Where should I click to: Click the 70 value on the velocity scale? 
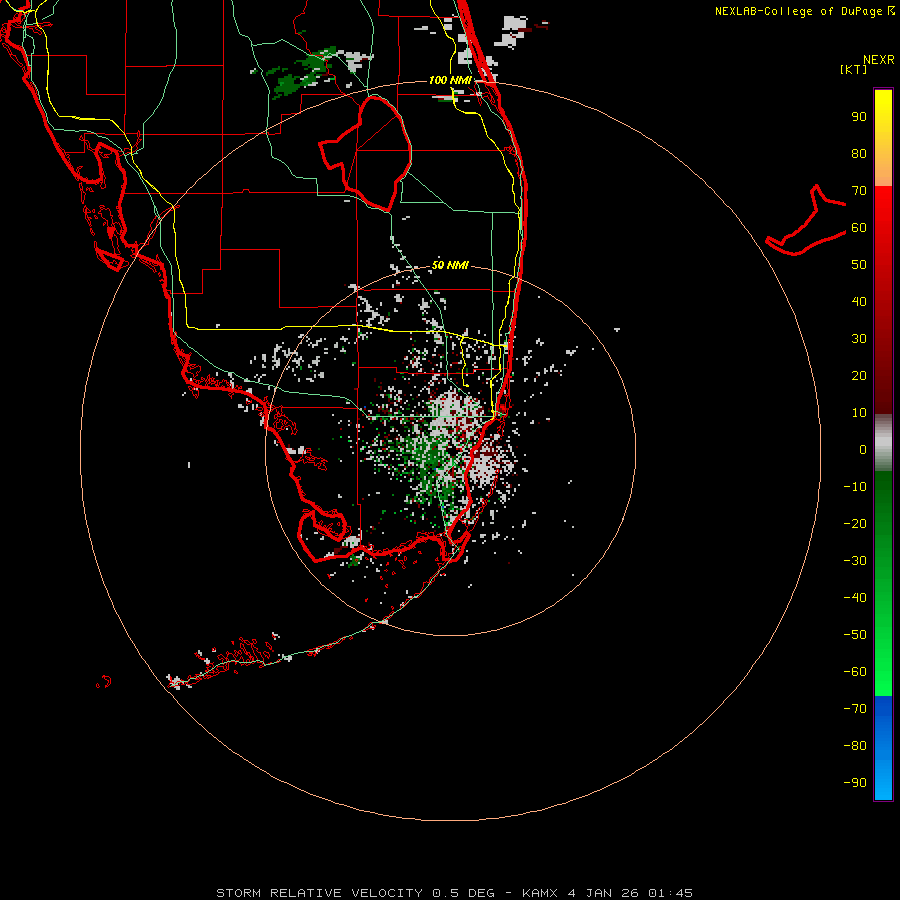(859, 191)
